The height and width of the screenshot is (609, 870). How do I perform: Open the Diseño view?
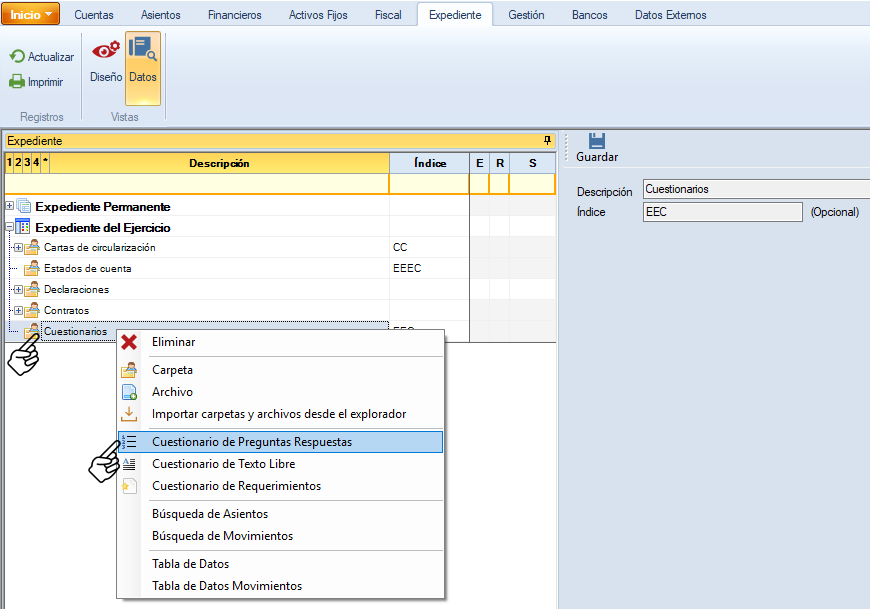pos(105,60)
